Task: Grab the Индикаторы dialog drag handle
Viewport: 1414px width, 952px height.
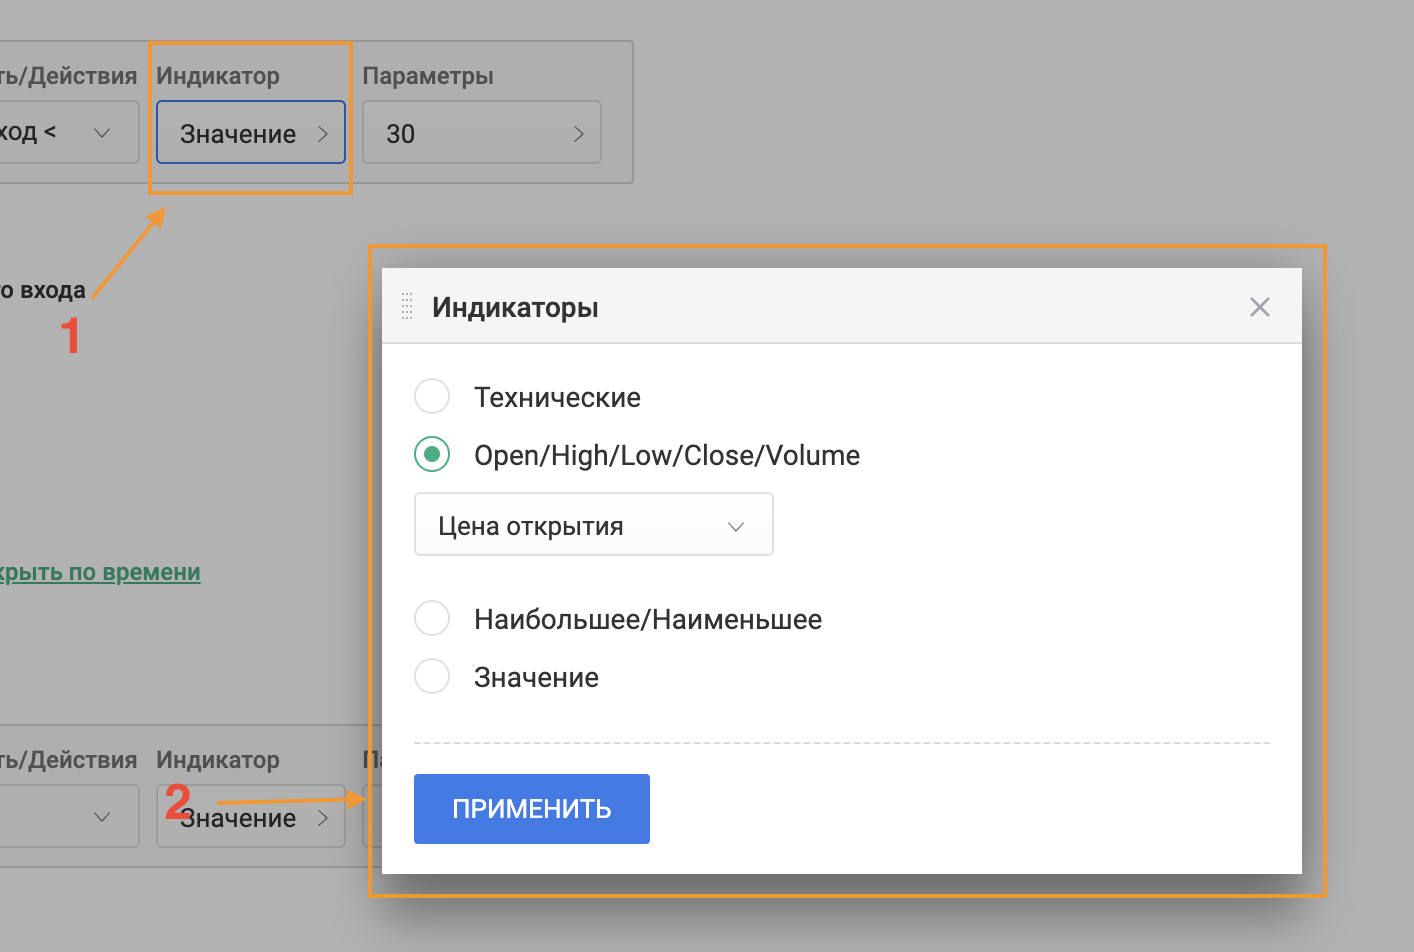Action: tap(407, 306)
